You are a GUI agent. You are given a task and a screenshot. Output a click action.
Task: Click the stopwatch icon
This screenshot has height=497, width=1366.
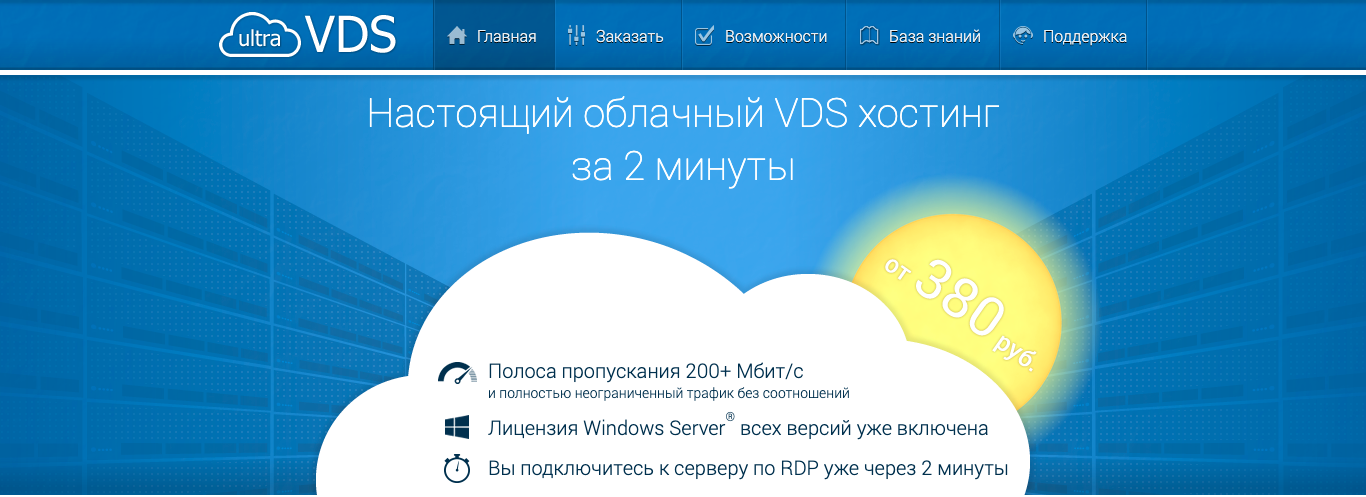457,468
